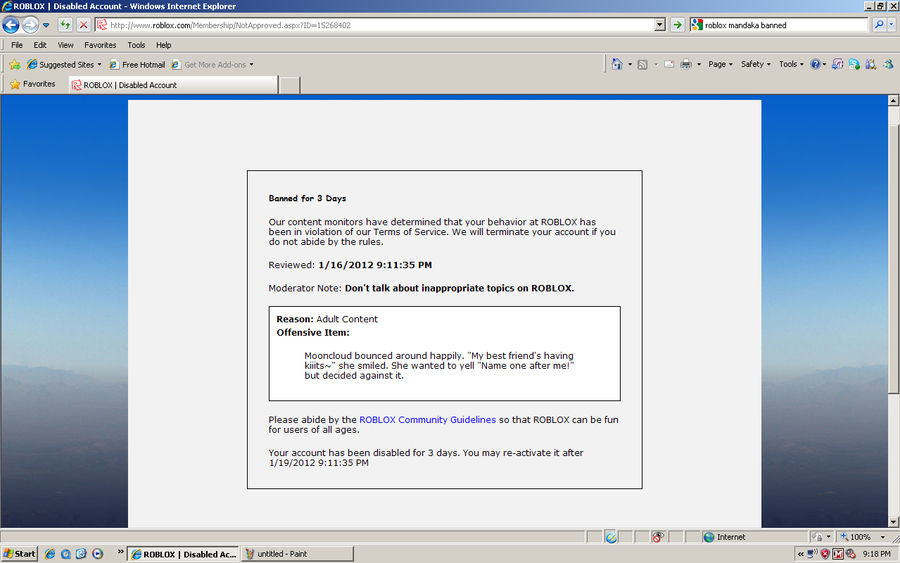Click the Refresh page icon
This screenshot has width=900, height=563.
click(x=65, y=25)
